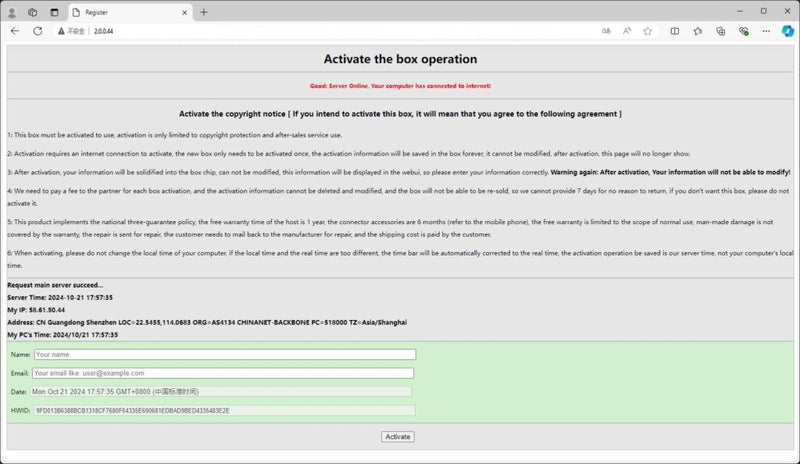The width and height of the screenshot is (800, 464).
Task: Click the HWID field value
Action: pos(224,410)
